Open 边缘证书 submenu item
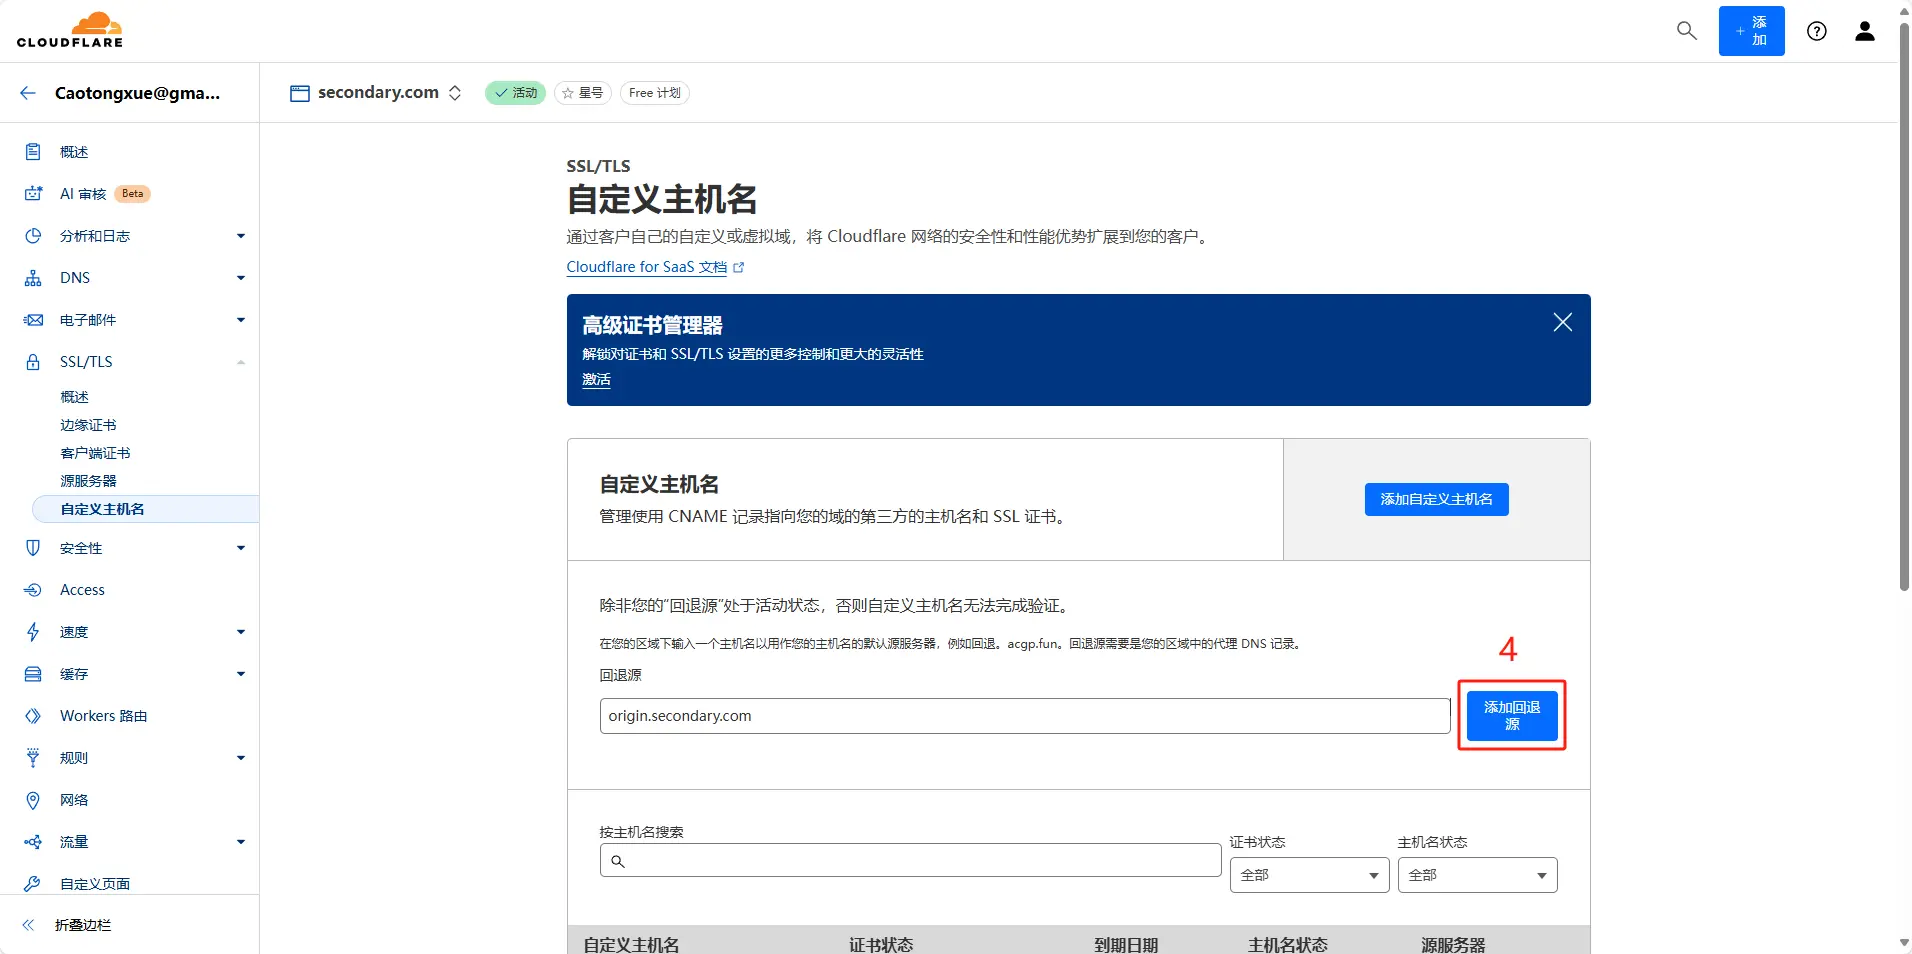 pyautogui.click(x=88, y=425)
